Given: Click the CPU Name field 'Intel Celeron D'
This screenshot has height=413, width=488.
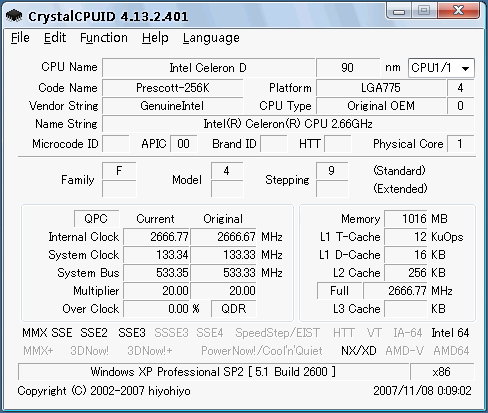Looking at the screenshot, I should tap(208, 68).
